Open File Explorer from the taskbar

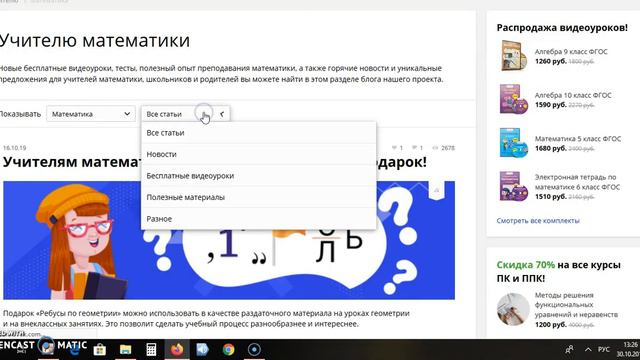(125, 349)
